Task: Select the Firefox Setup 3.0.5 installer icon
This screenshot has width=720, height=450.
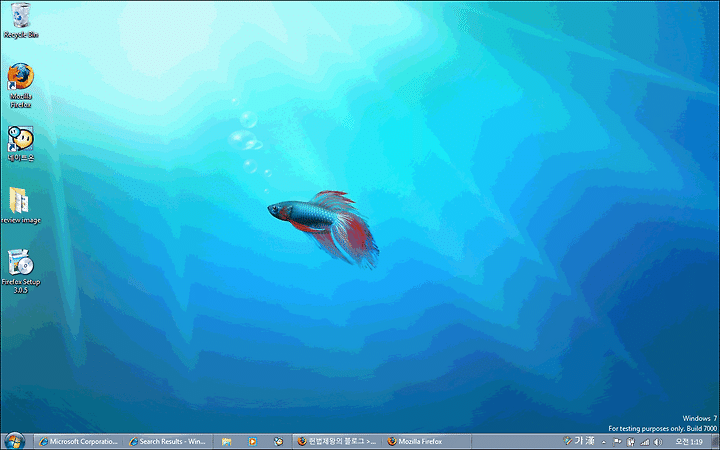Action: tap(21, 271)
